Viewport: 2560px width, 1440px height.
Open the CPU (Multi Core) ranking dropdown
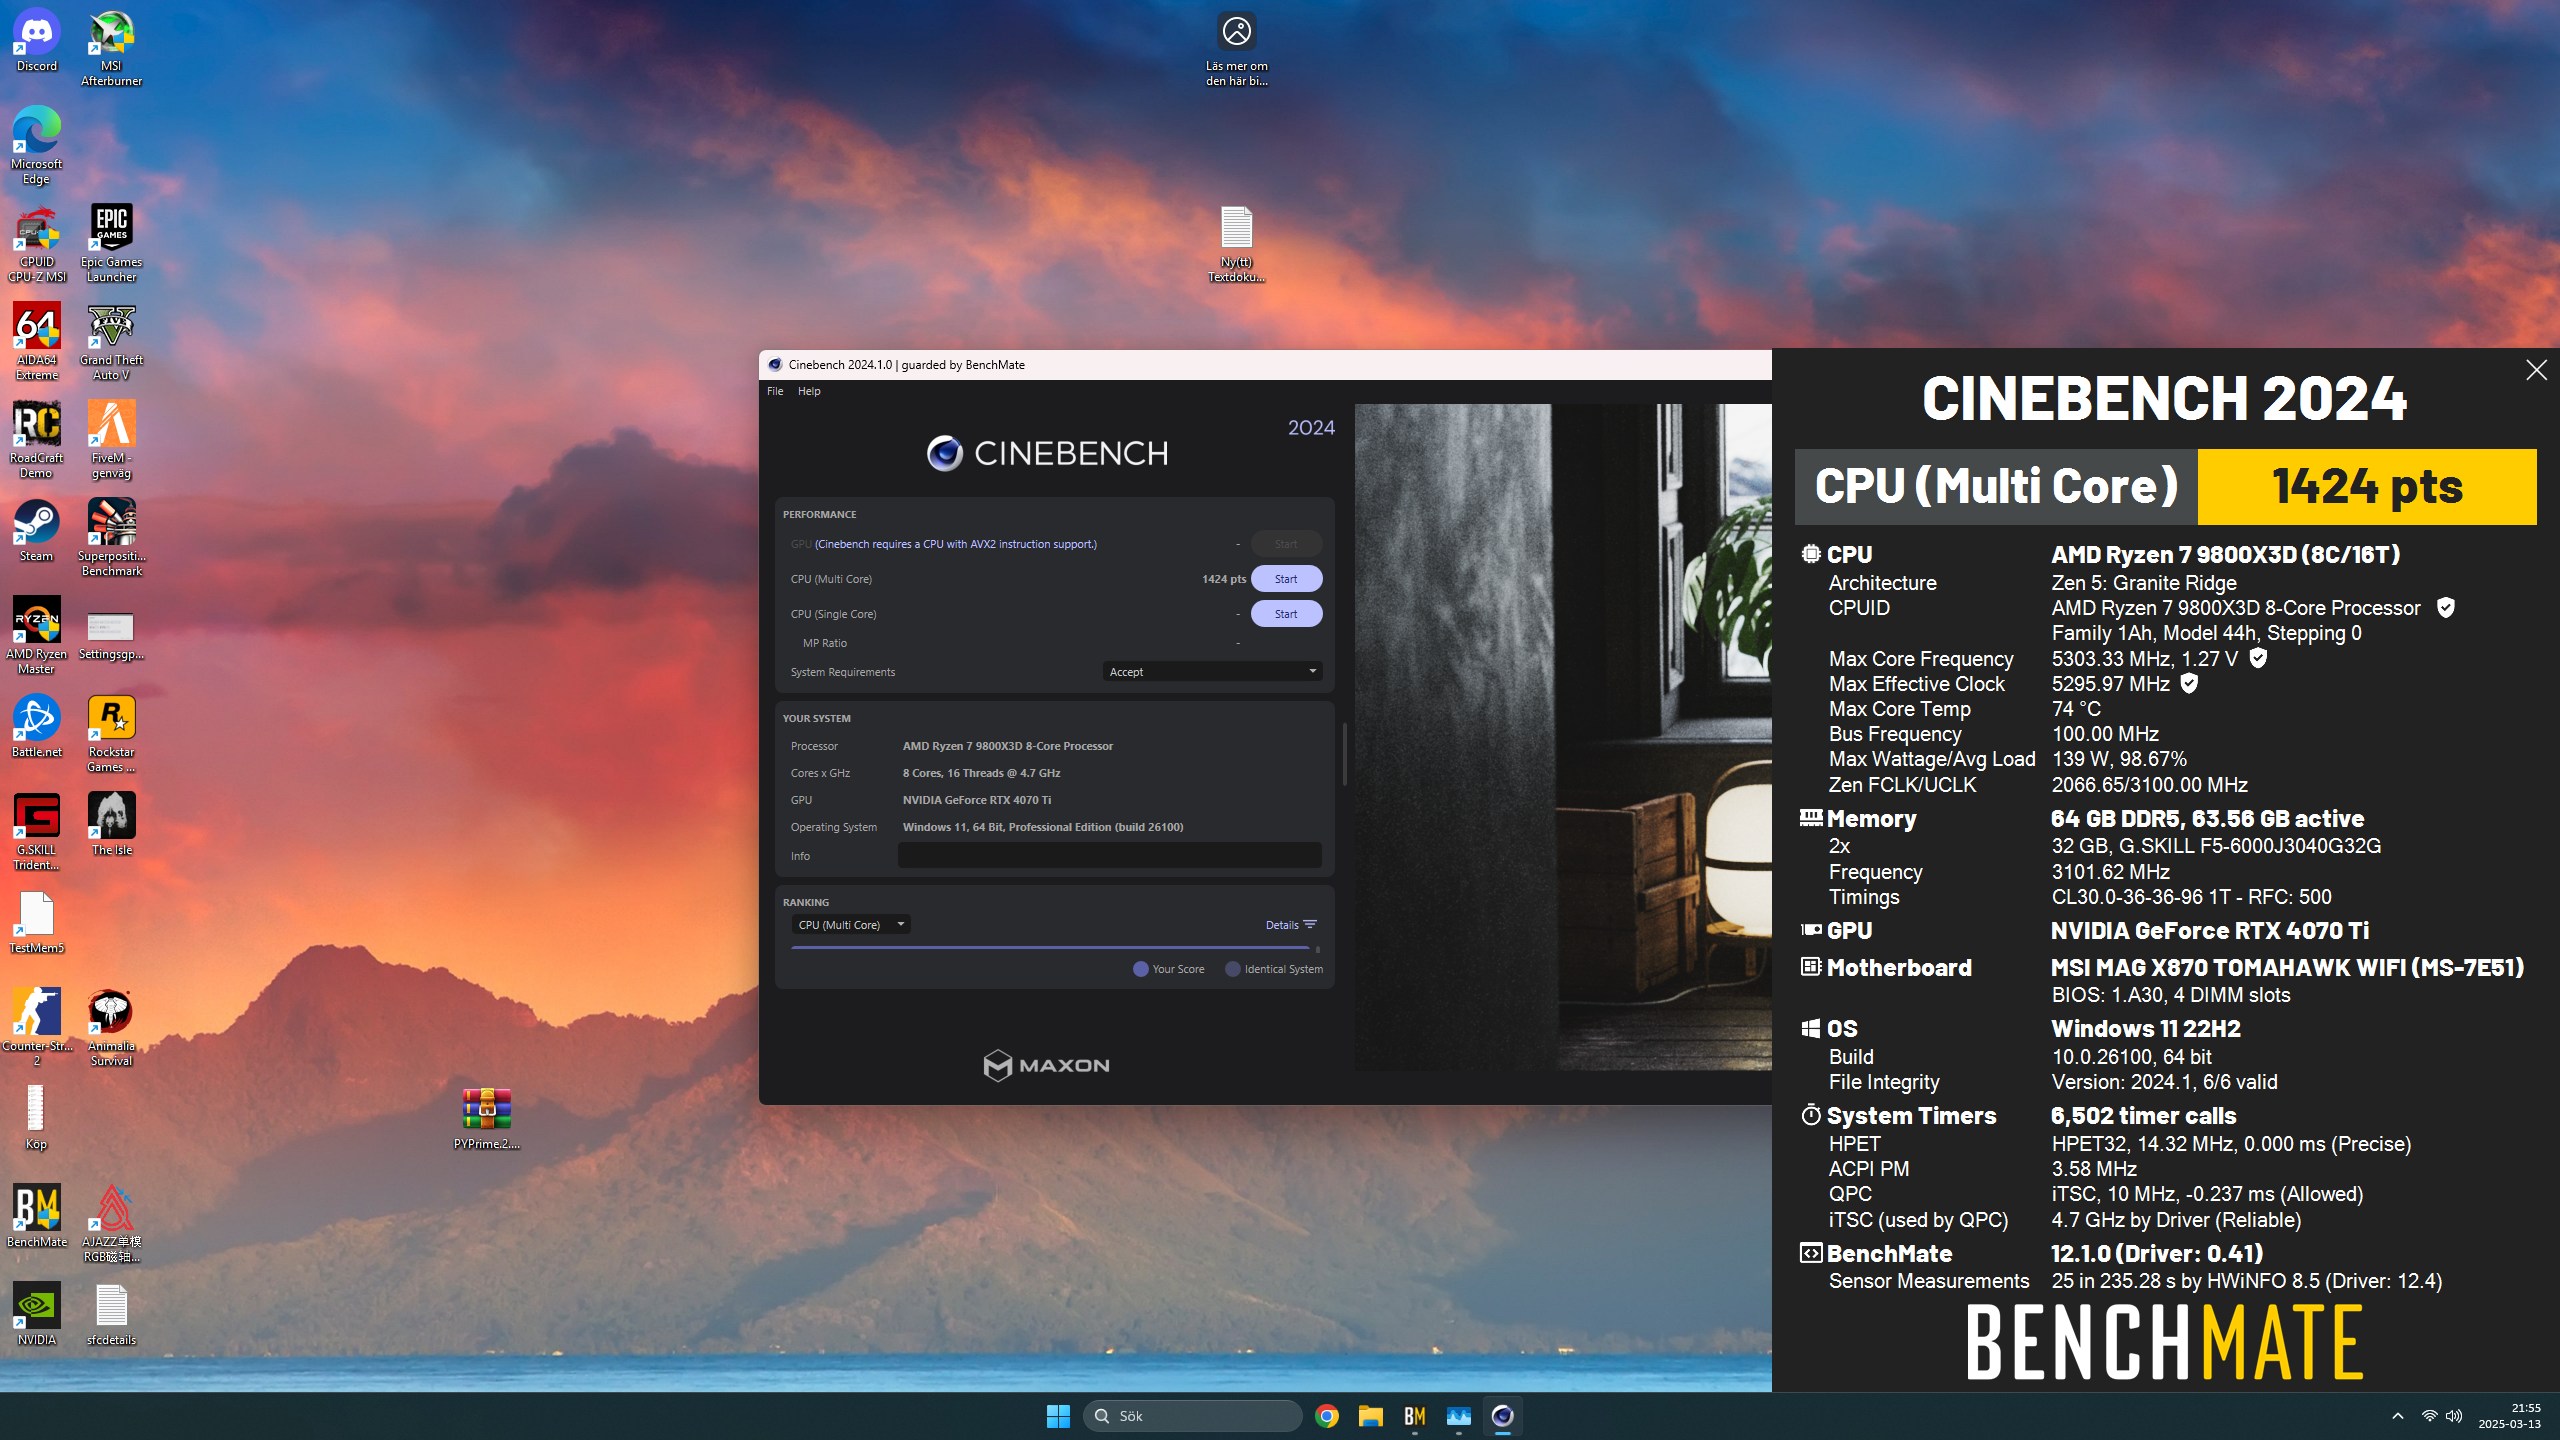pyautogui.click(x=850, y=925)
